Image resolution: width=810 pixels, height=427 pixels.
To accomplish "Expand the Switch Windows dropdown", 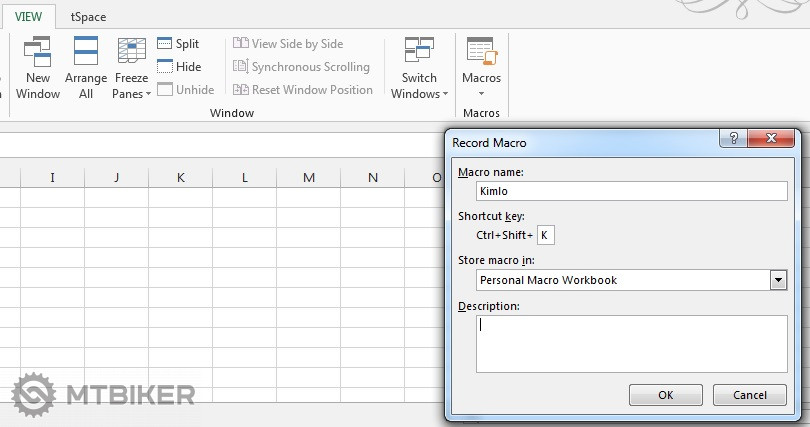I will click(x=419, y=68).
